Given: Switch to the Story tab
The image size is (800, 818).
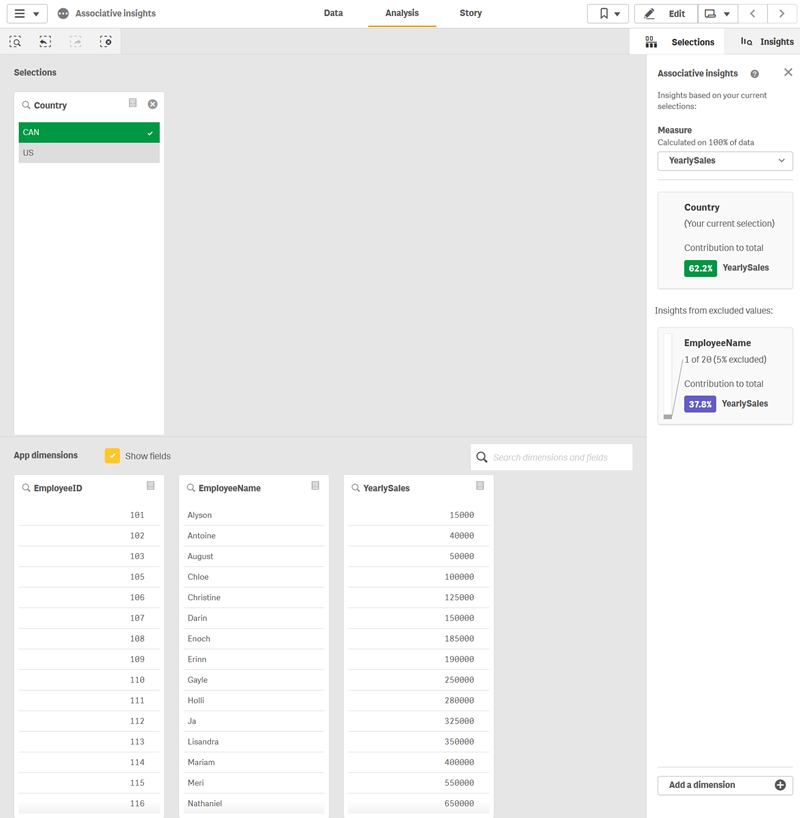Looking at the screenshot, I should click(x=470, y=13).
